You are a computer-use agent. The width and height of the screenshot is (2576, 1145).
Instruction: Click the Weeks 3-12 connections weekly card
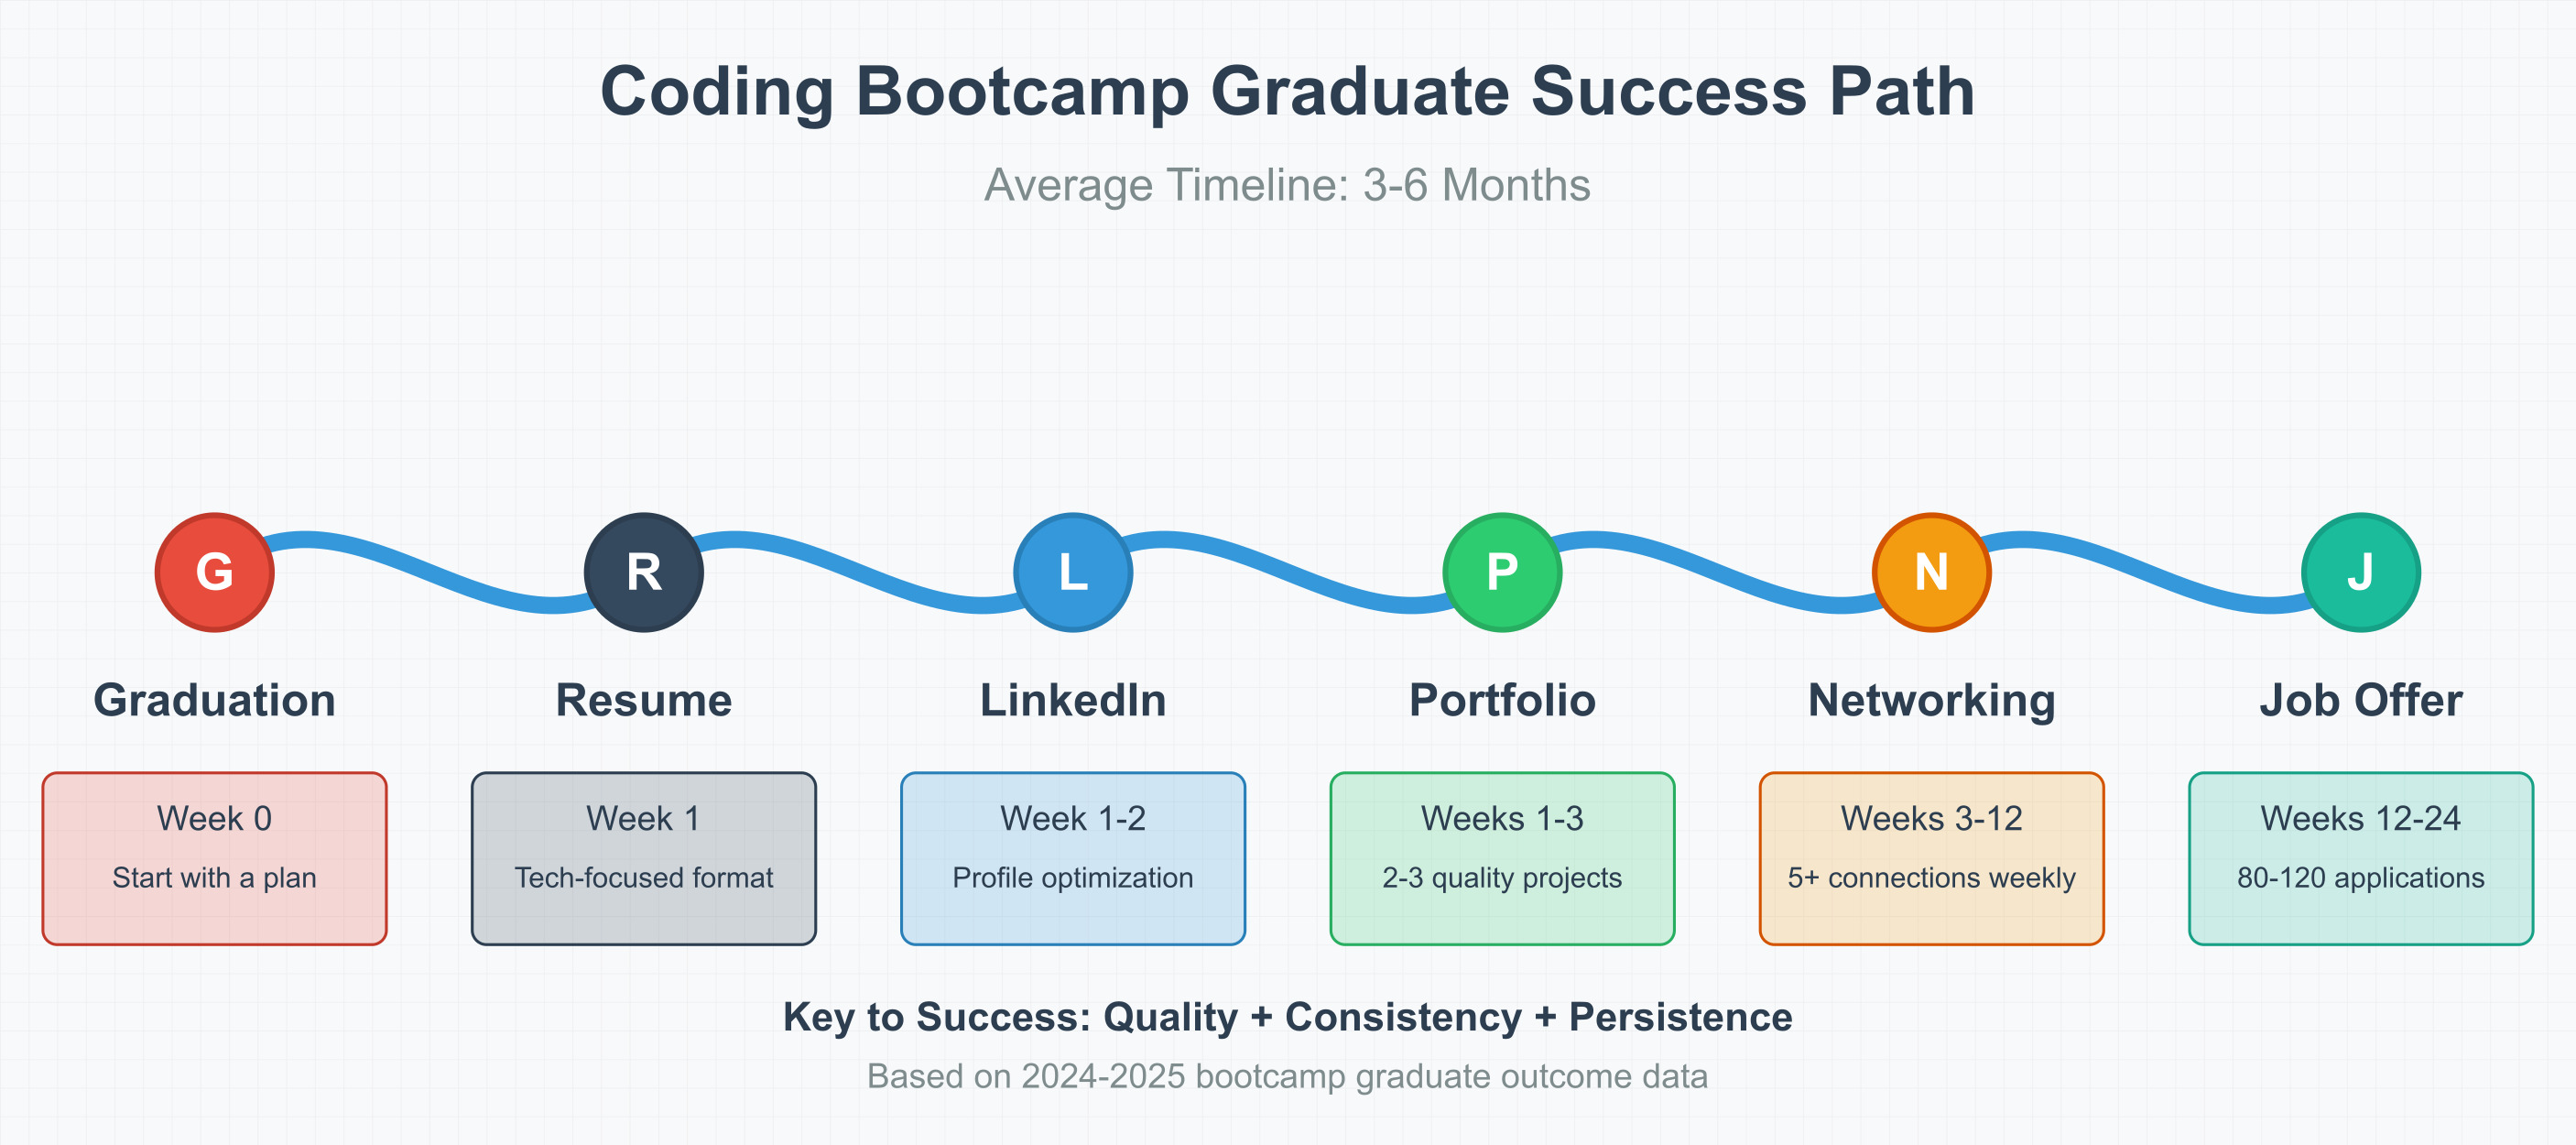coord(1932,858)
